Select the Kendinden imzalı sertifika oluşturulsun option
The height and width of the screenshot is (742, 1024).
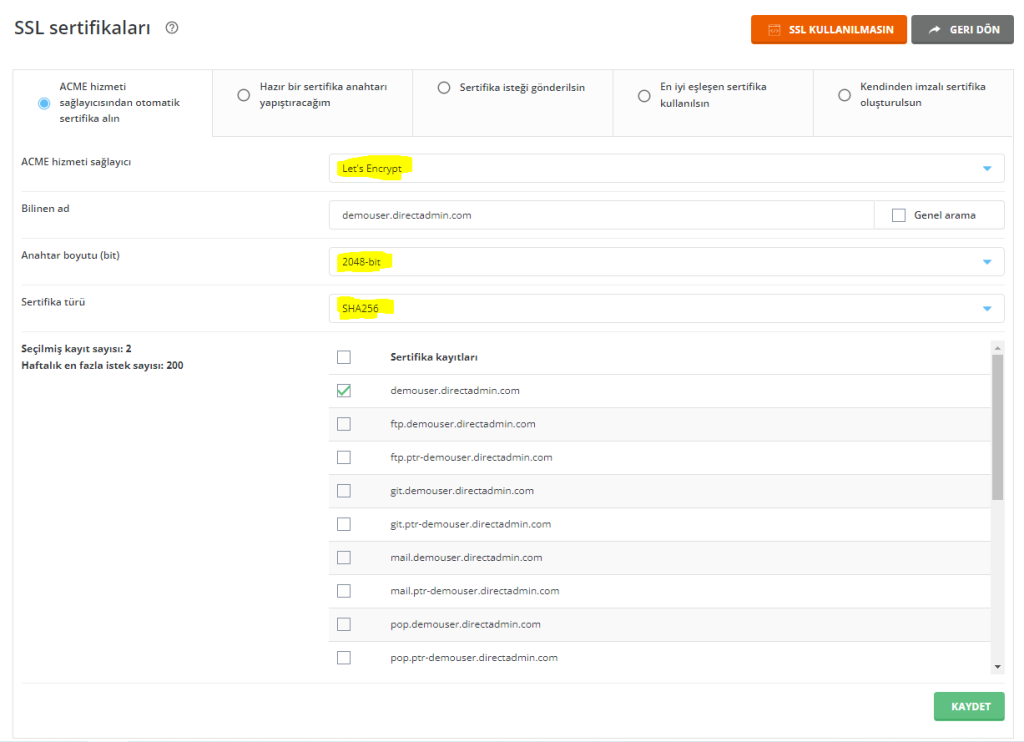(843, 95)
